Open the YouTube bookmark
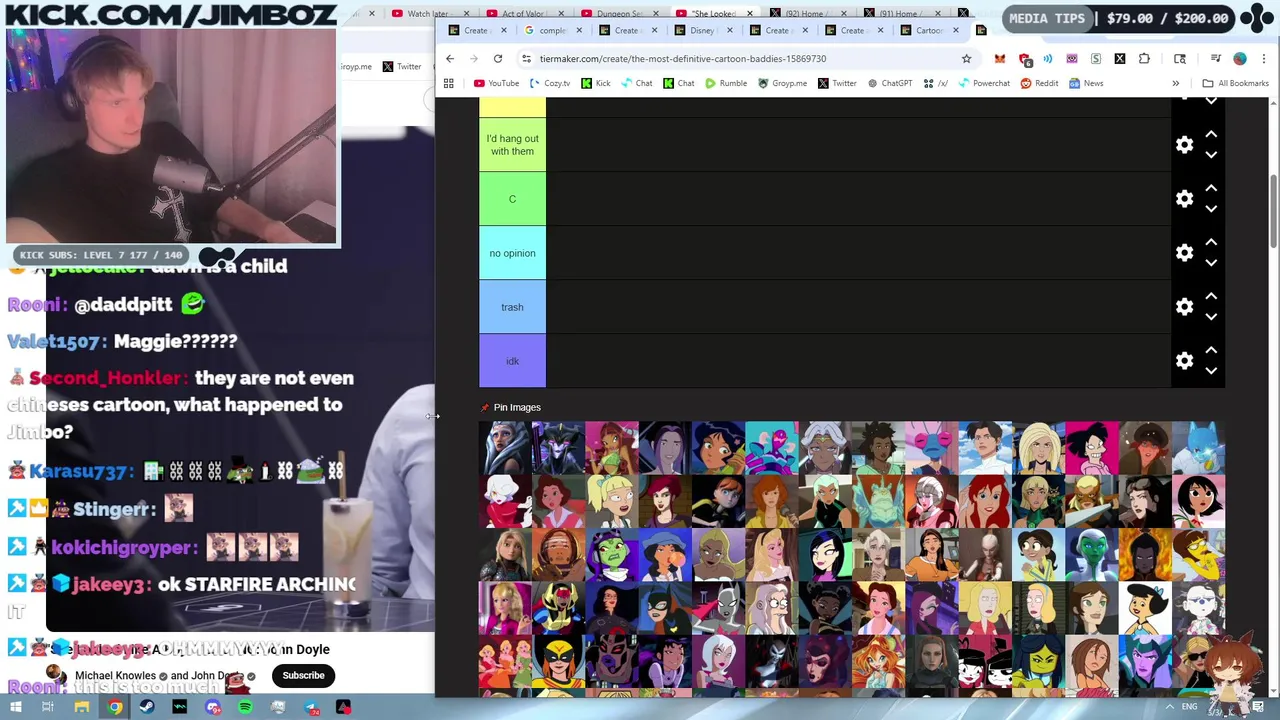1280x720 pixels. (x=496, y=83)
